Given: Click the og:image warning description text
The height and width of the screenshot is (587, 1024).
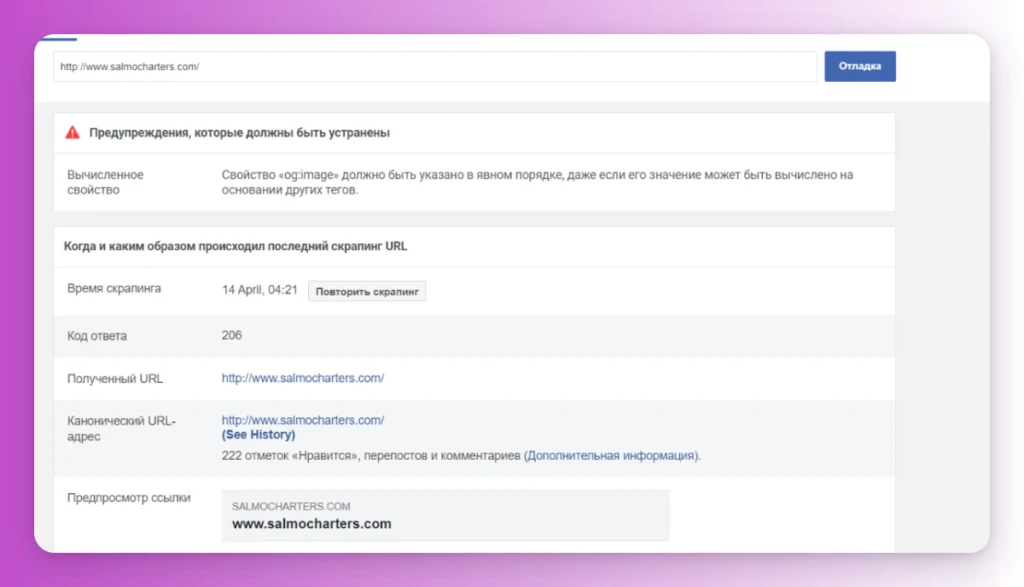Looking at the screenshot, I should [x=537, y=182].
